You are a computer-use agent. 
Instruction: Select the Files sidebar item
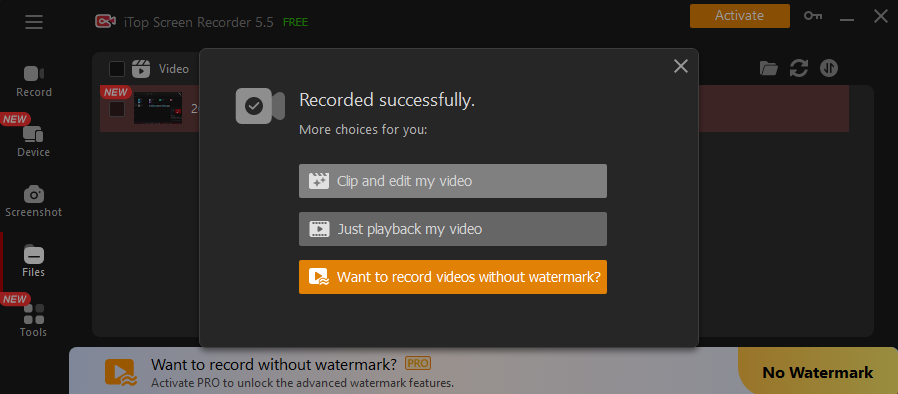[34, 262]
